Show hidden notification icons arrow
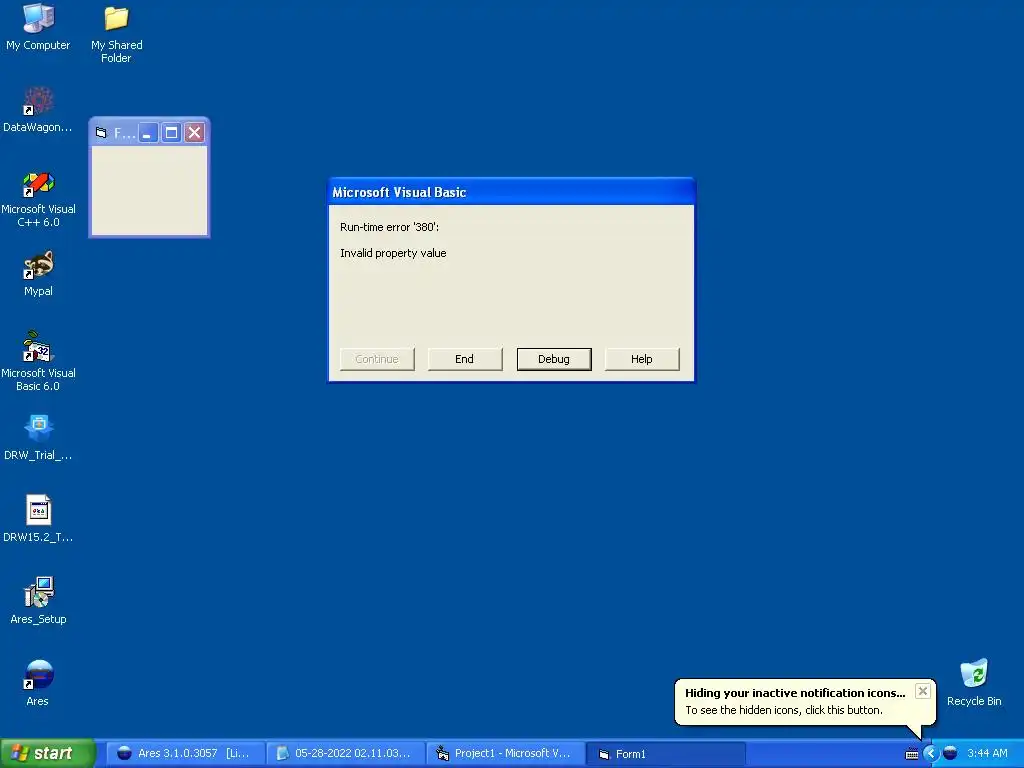Screen dimensions: 1024x768 pyautogui.click(x=930, y=754)
